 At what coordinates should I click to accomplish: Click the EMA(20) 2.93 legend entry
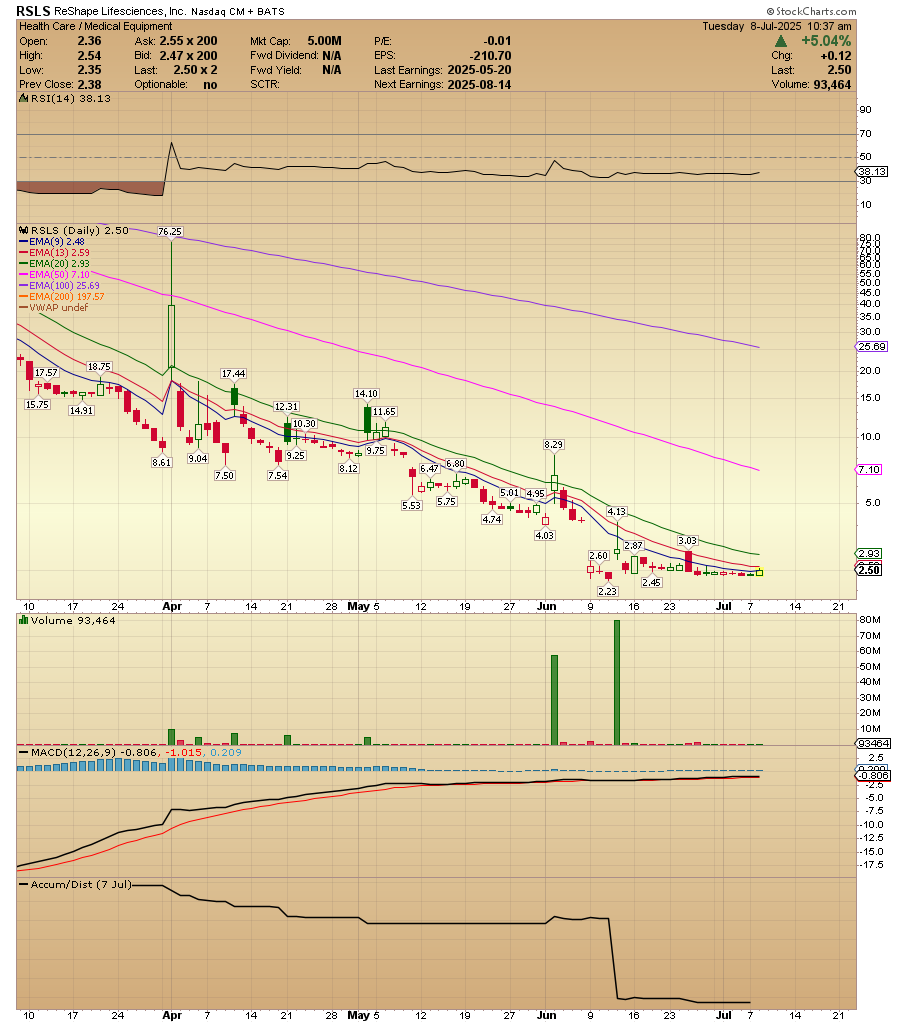pos(54,264)
